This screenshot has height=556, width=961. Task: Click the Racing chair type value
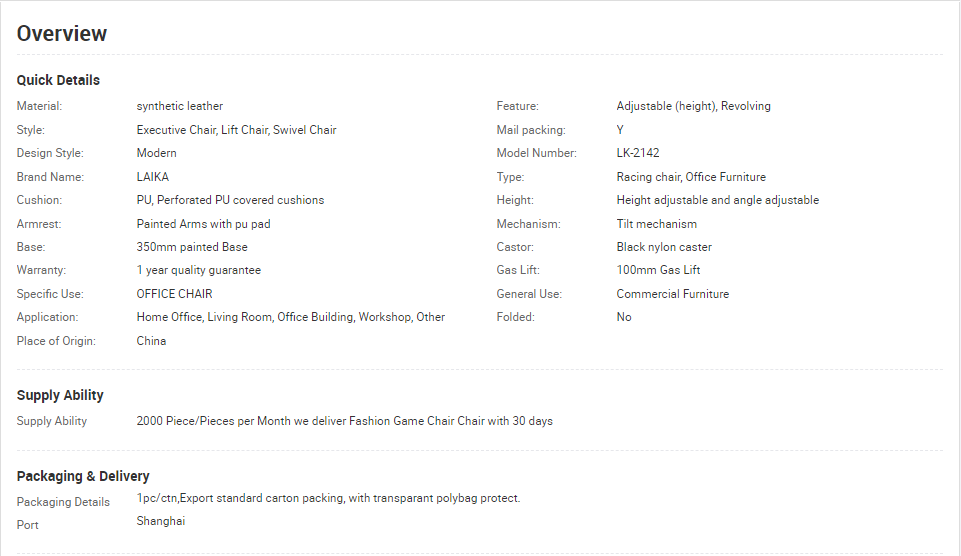(648, 177)
